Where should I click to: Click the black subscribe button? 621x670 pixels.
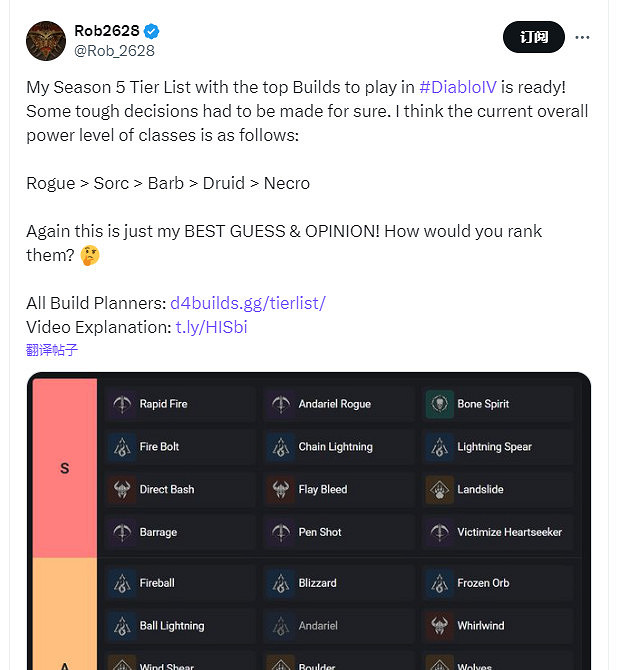pyautogui.click(x=533, y=38)
